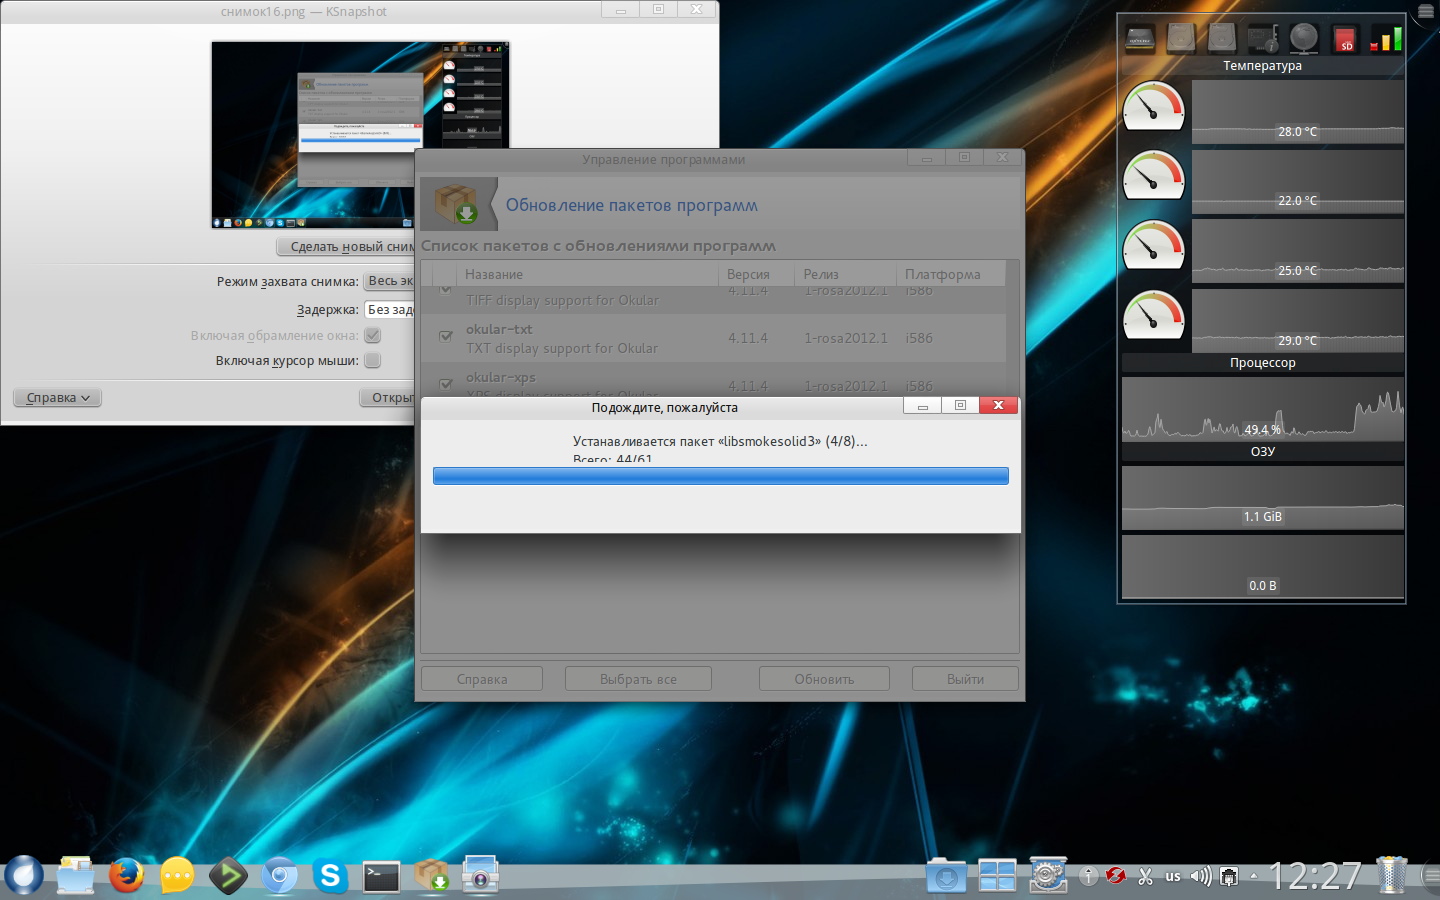
Task: Sort packages by the 'Версия' column header
Action: 756,274
